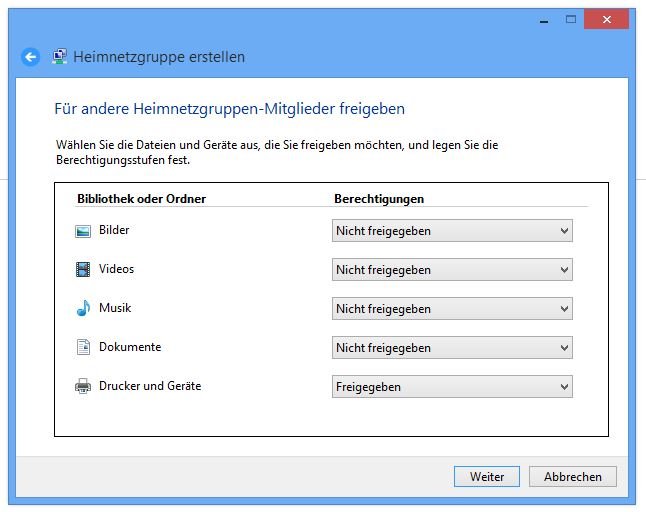Open the Videos permissions dropdown
Screen dimensions: 646x512
[452, 270]
